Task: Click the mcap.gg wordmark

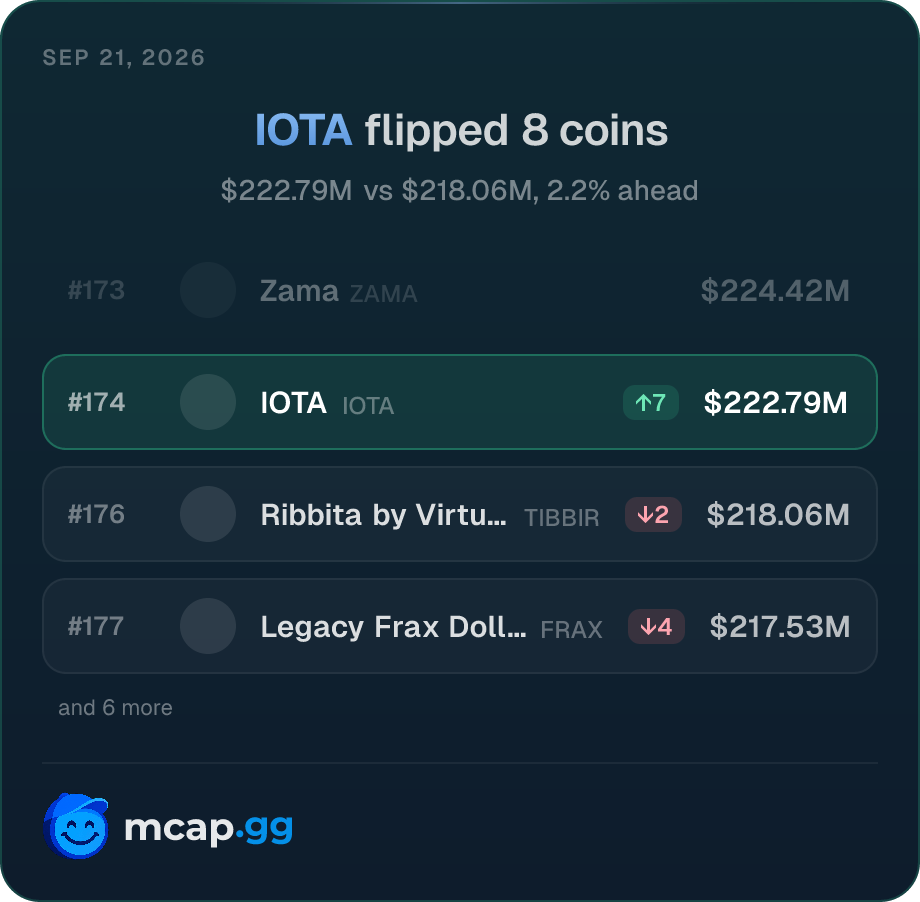Action: point(208,828)
